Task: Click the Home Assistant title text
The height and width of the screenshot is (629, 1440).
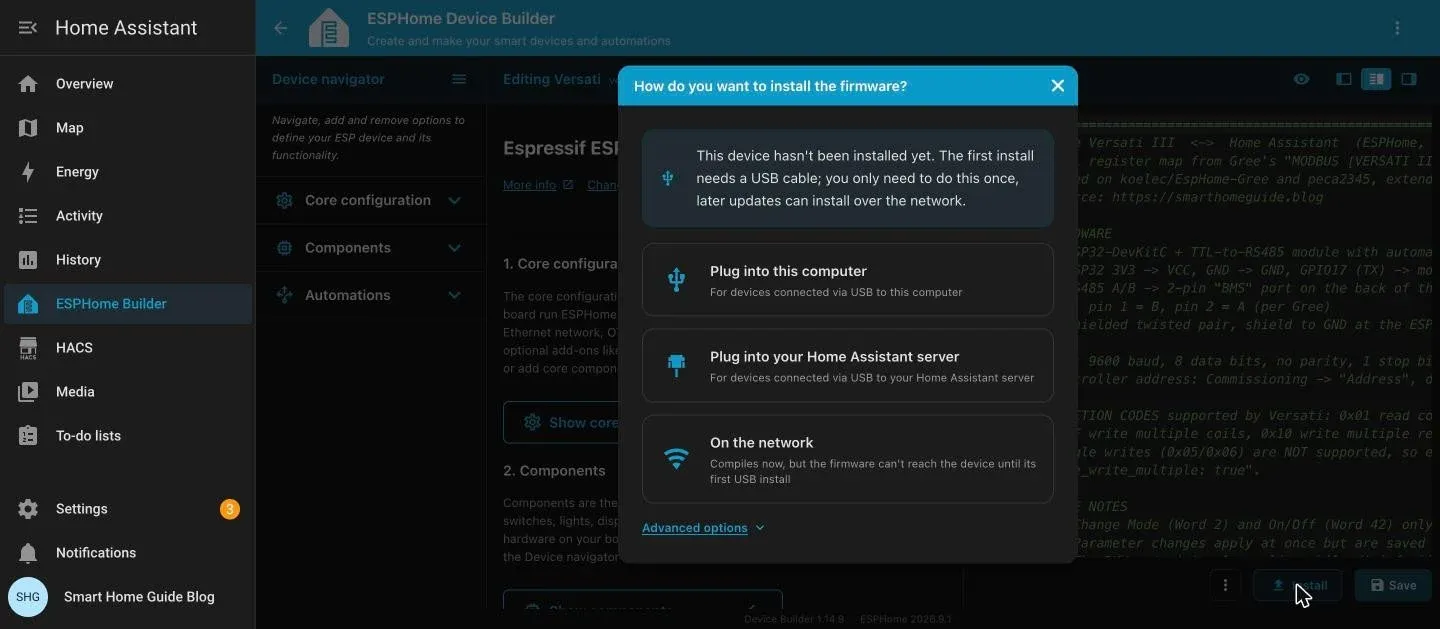Action: [x=126, y=28]
